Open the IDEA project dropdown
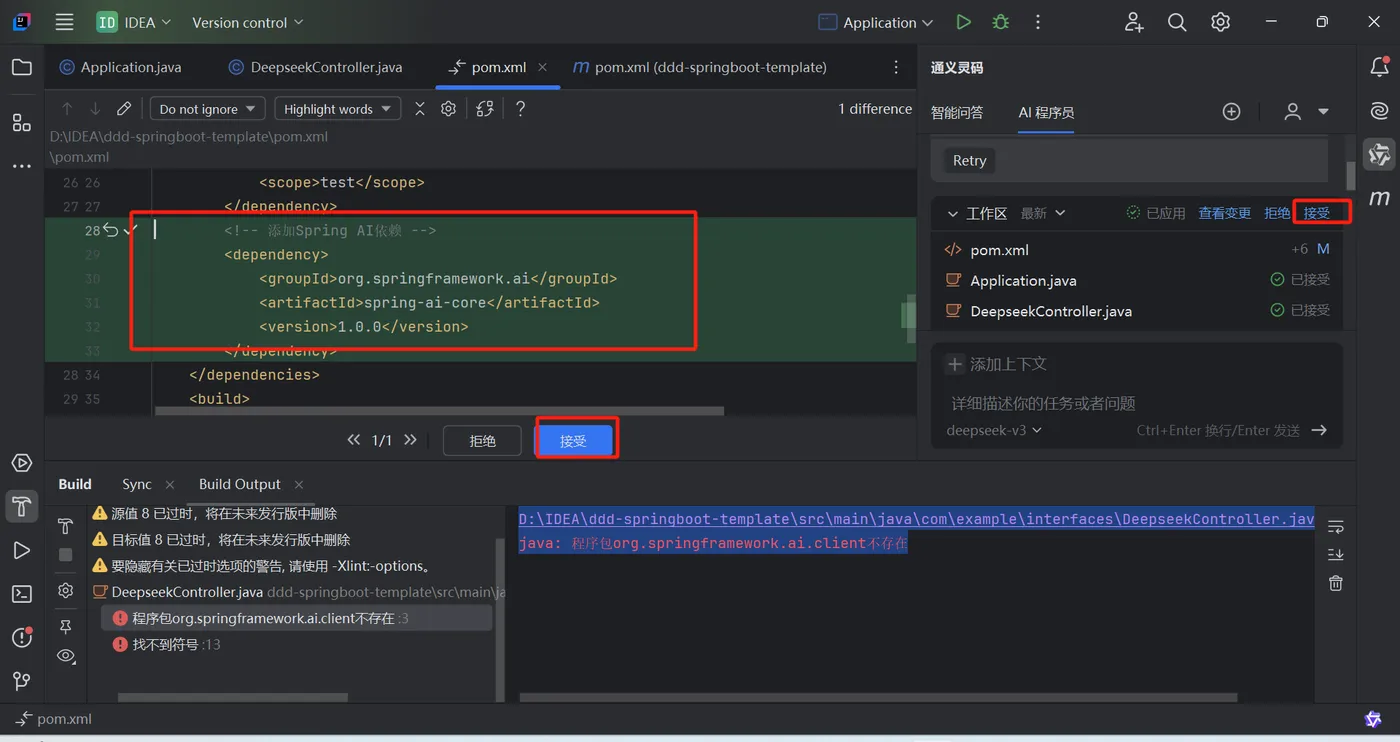 pos(134,22)
